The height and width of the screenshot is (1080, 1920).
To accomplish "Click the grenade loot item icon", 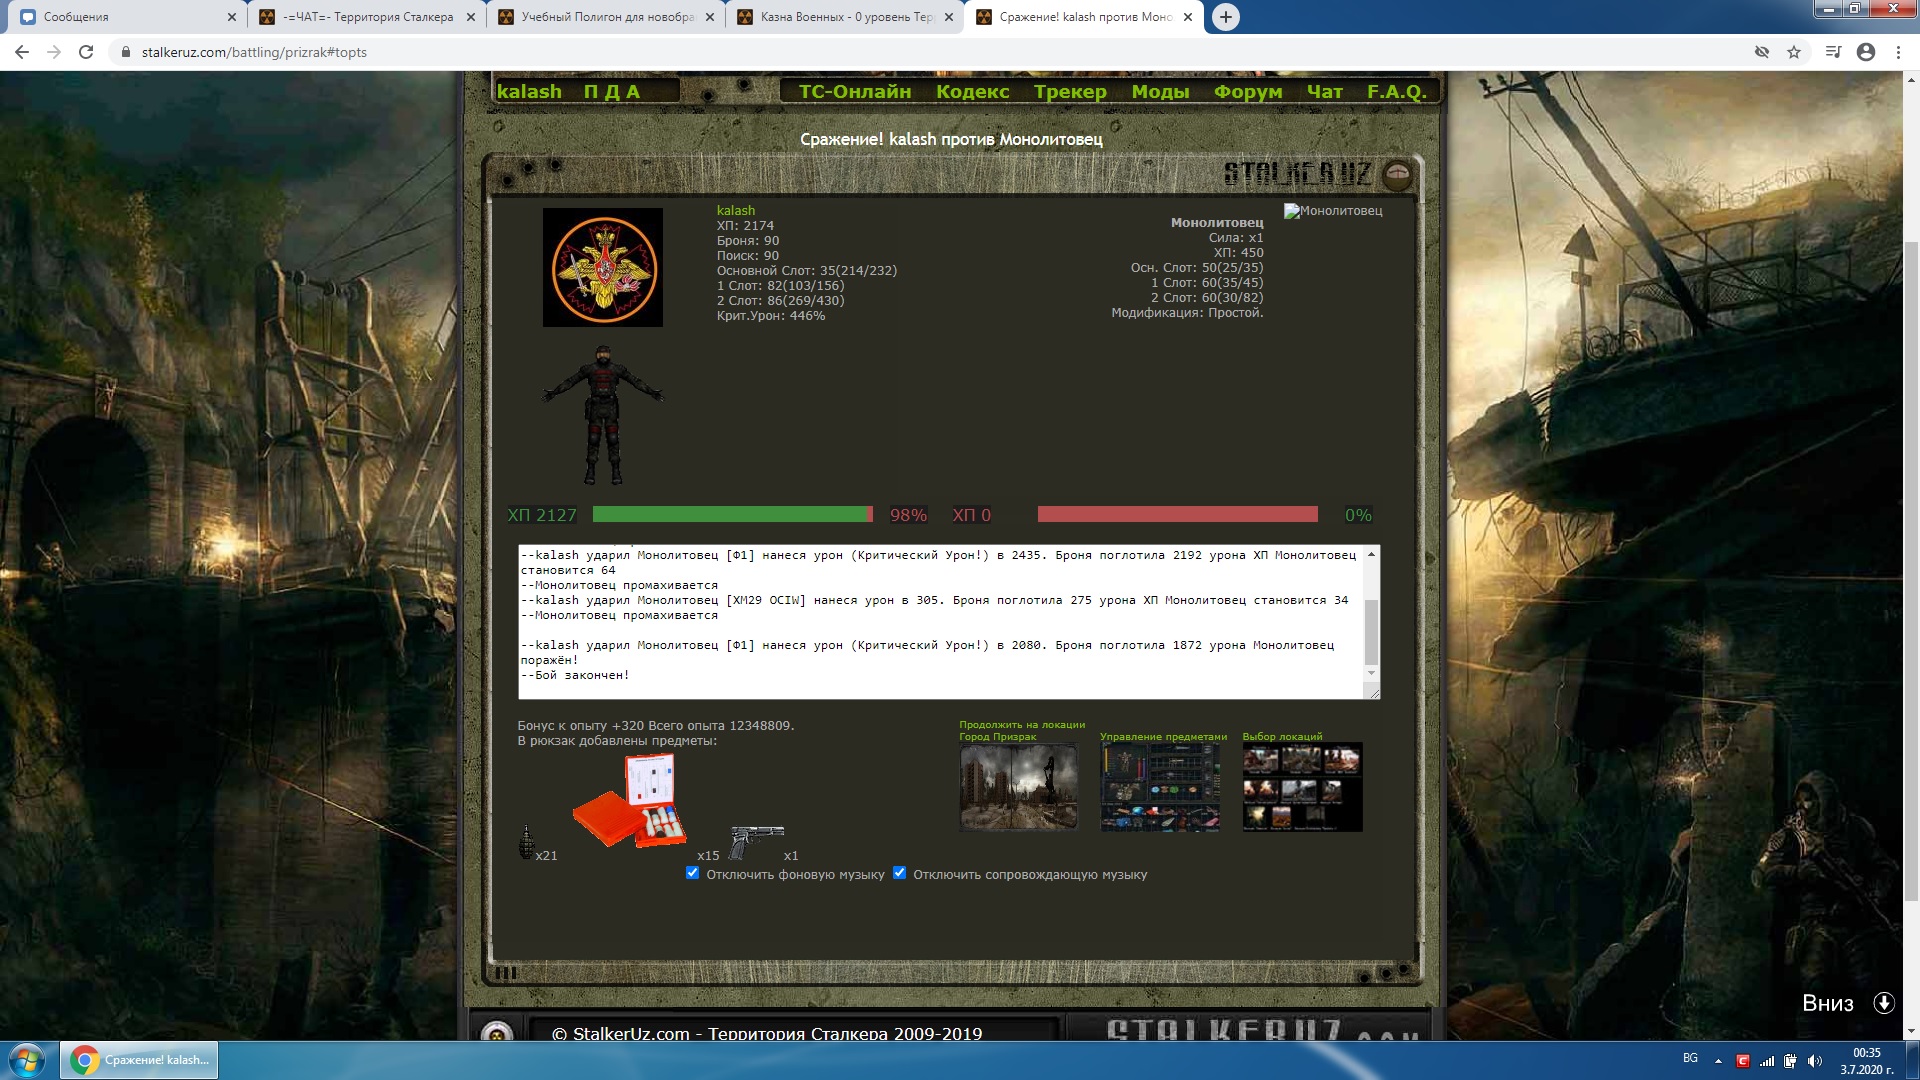I will click(x=526, y=842).
